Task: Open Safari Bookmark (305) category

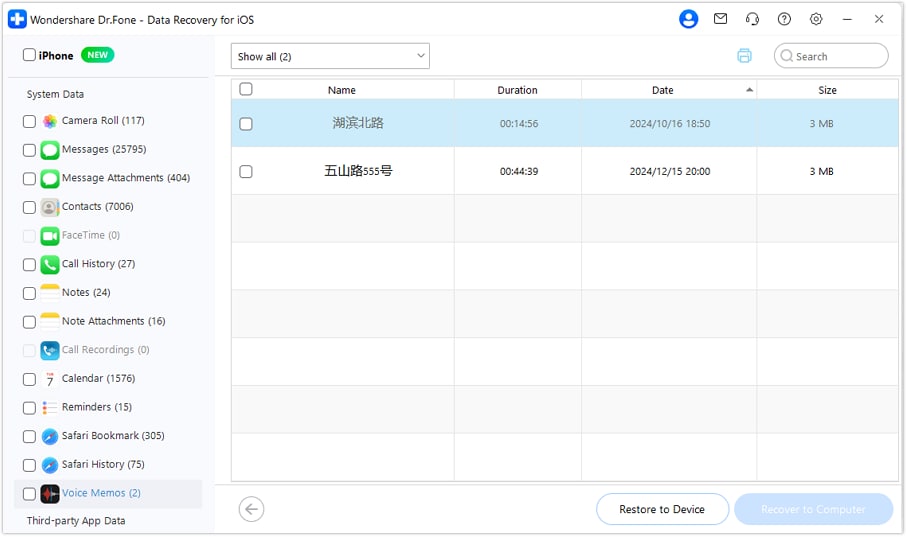Action: (x=113, y=436)
